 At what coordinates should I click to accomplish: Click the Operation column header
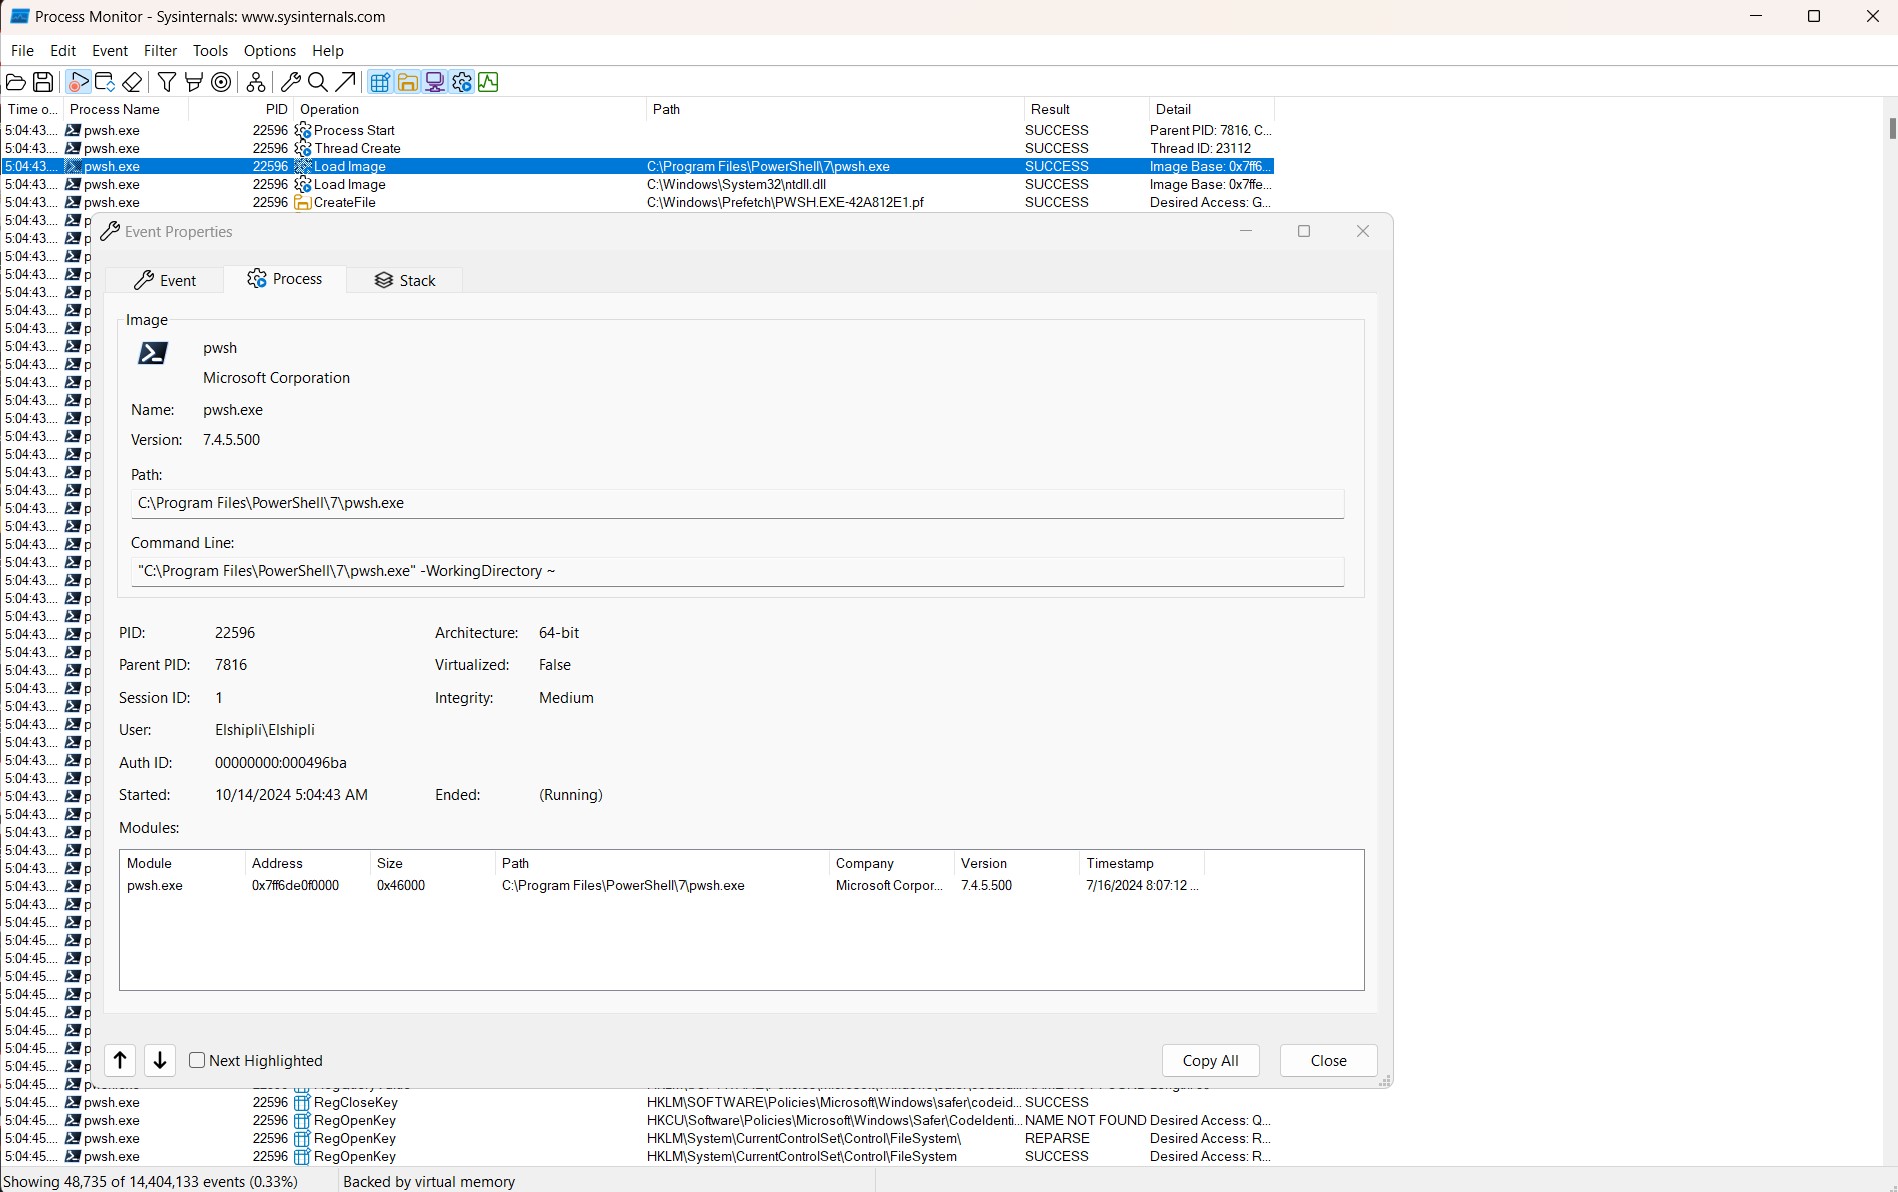click(x=470, y=109)
